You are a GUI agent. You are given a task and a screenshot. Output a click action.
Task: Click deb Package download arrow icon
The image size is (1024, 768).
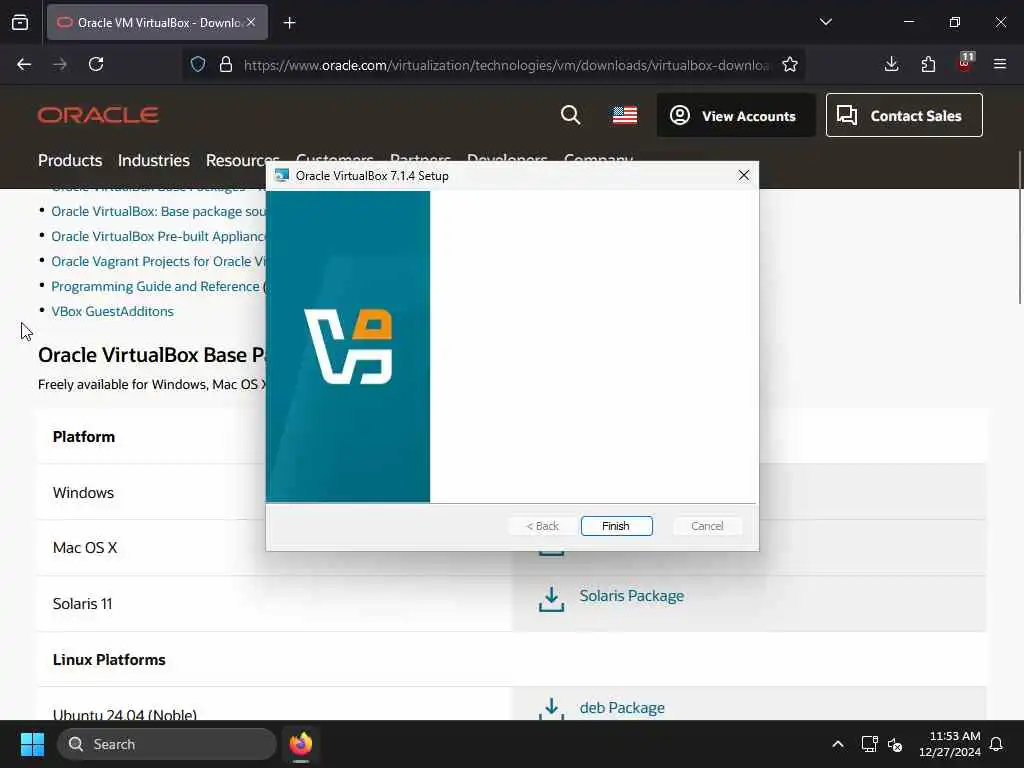[x=551, y=708]
